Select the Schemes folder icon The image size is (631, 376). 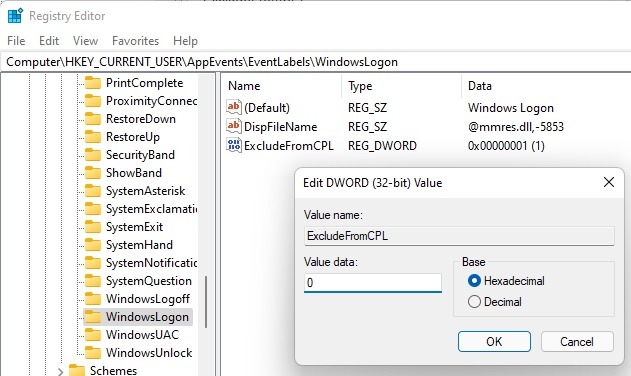pos(77,370)
